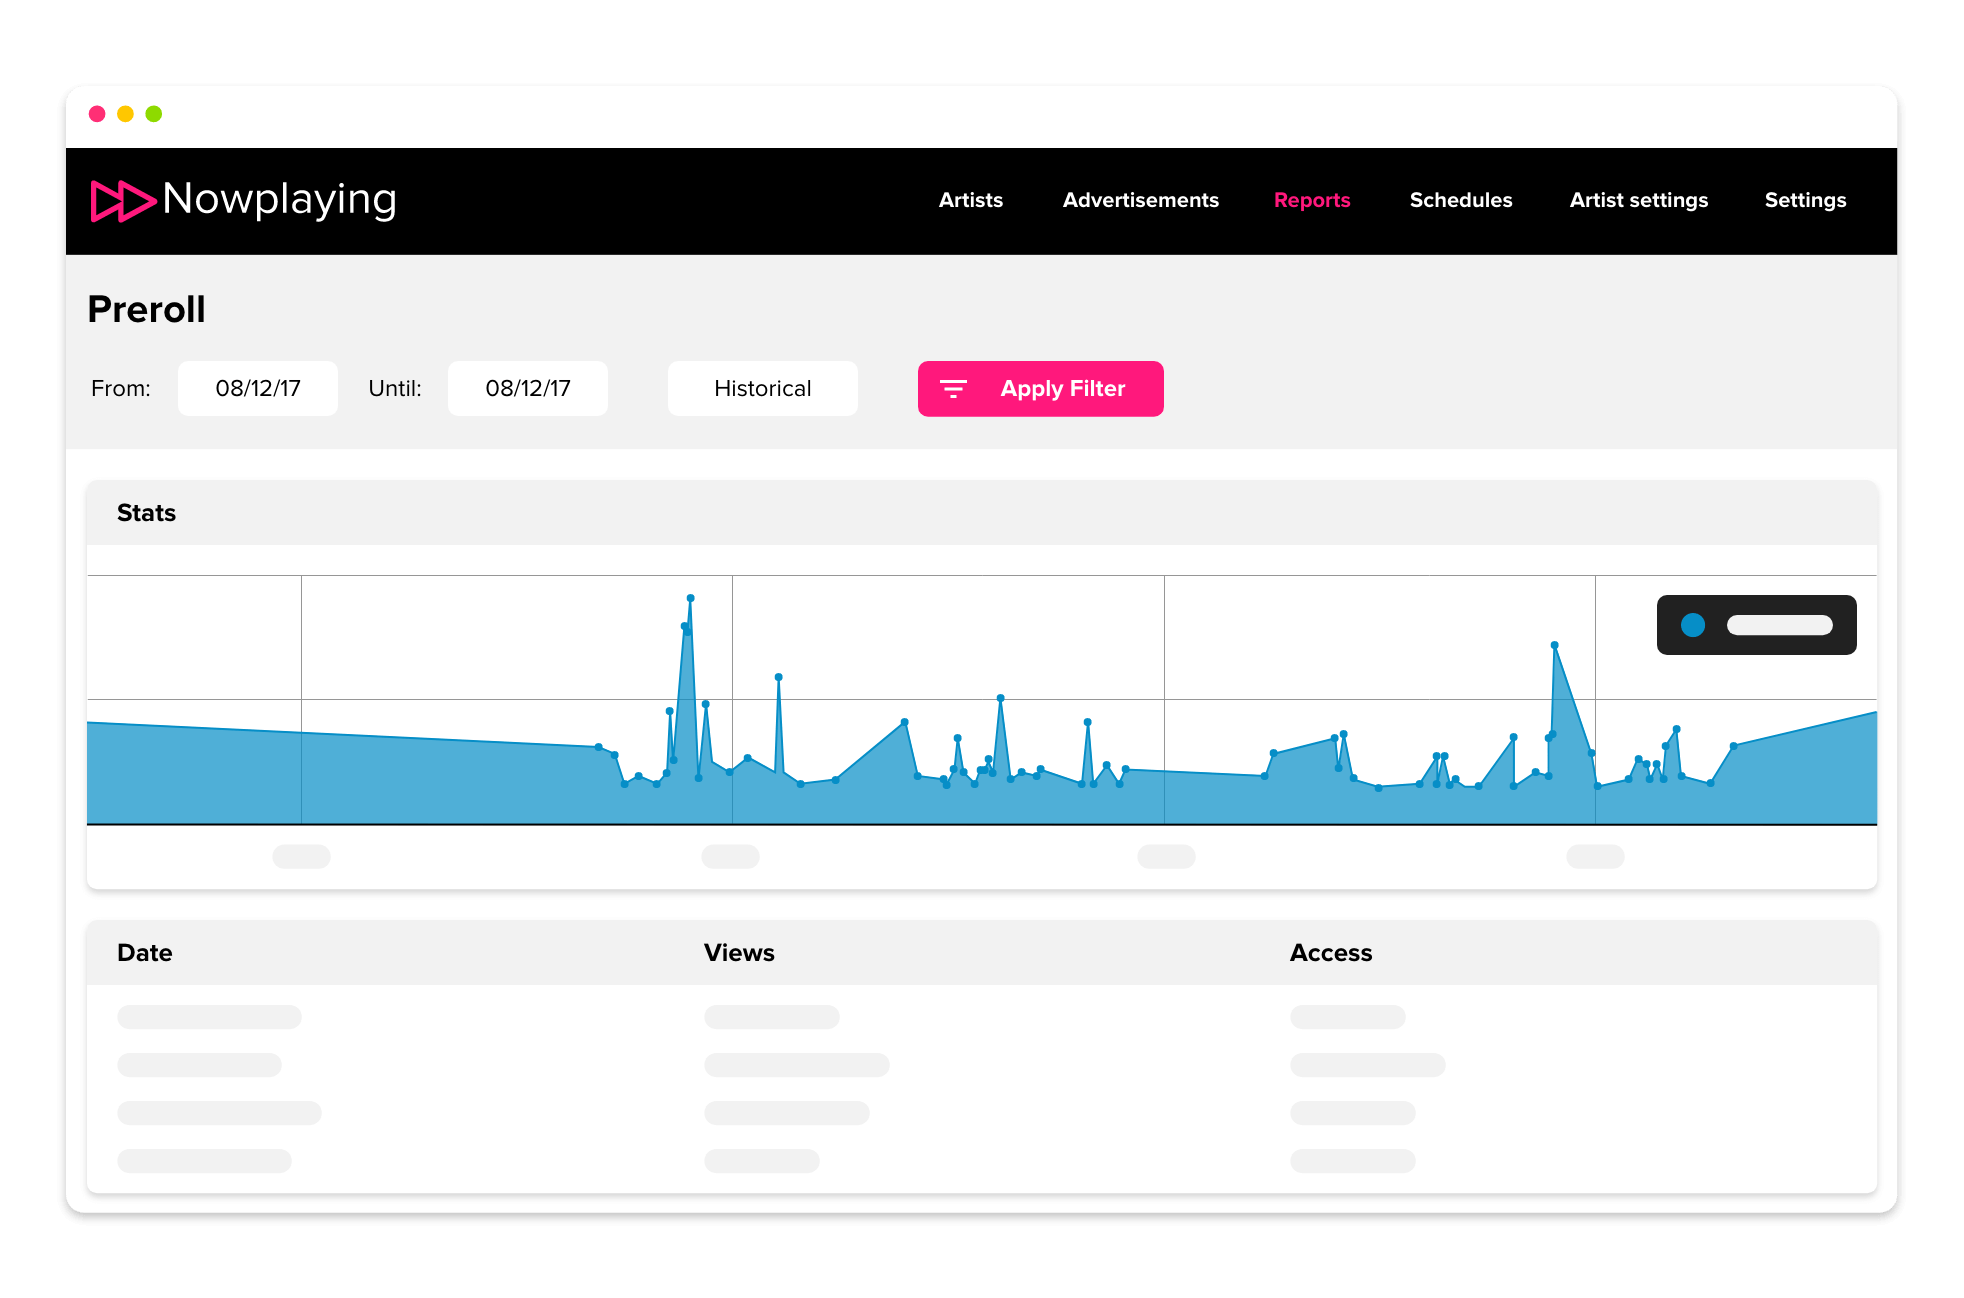
Task: Sort the table by the Views column header
Action: pos(739,953)
